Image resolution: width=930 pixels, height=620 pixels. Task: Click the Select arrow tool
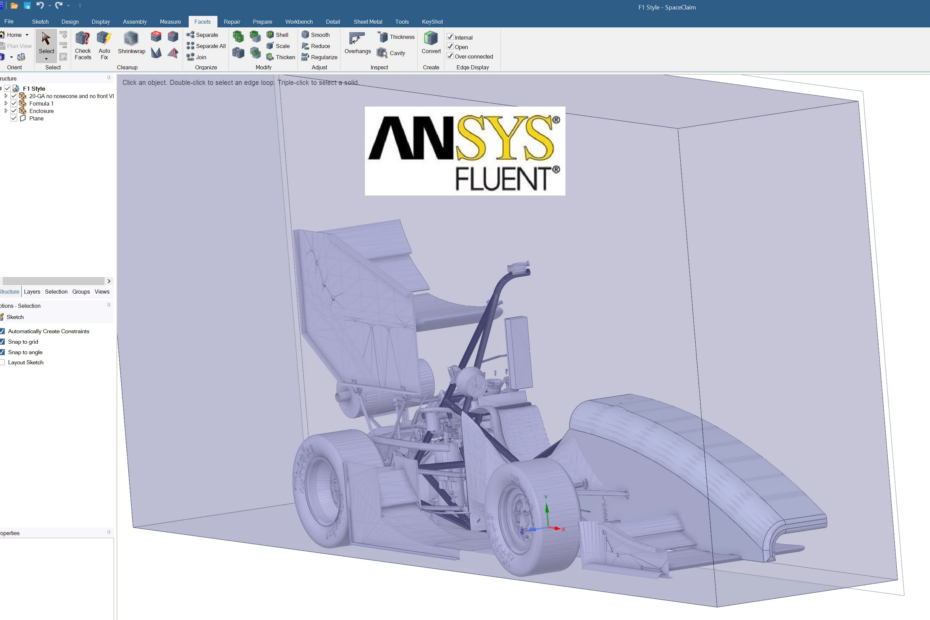(x=46, y=39)
